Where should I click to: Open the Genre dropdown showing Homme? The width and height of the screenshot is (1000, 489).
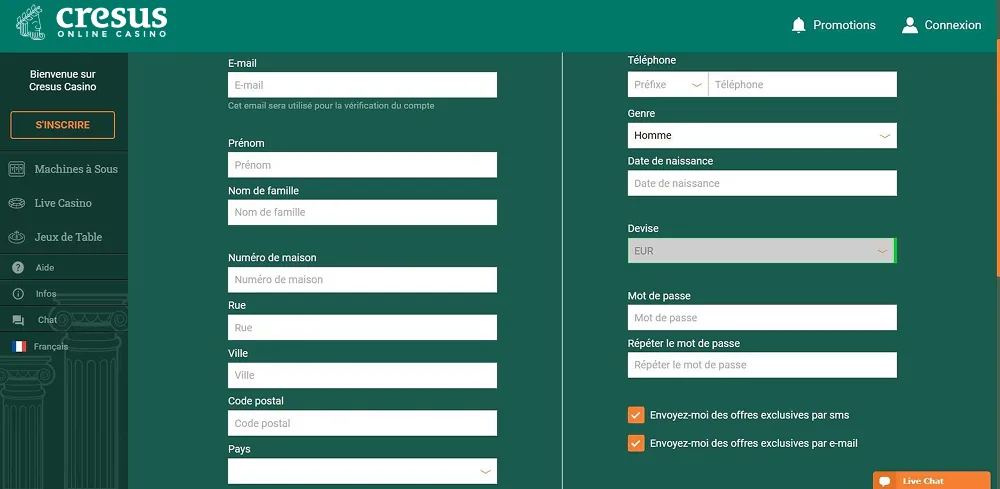(762, 135)
